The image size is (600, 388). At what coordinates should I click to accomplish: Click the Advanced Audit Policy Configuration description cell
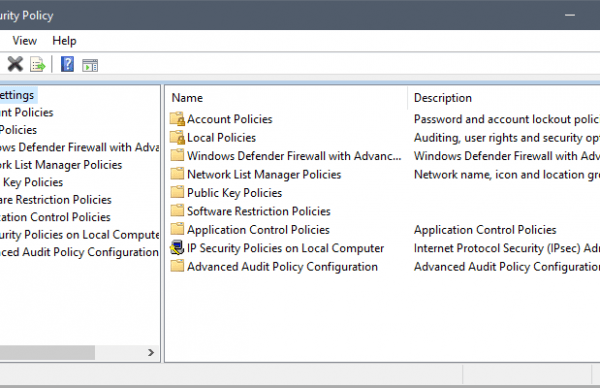point(507,266)
